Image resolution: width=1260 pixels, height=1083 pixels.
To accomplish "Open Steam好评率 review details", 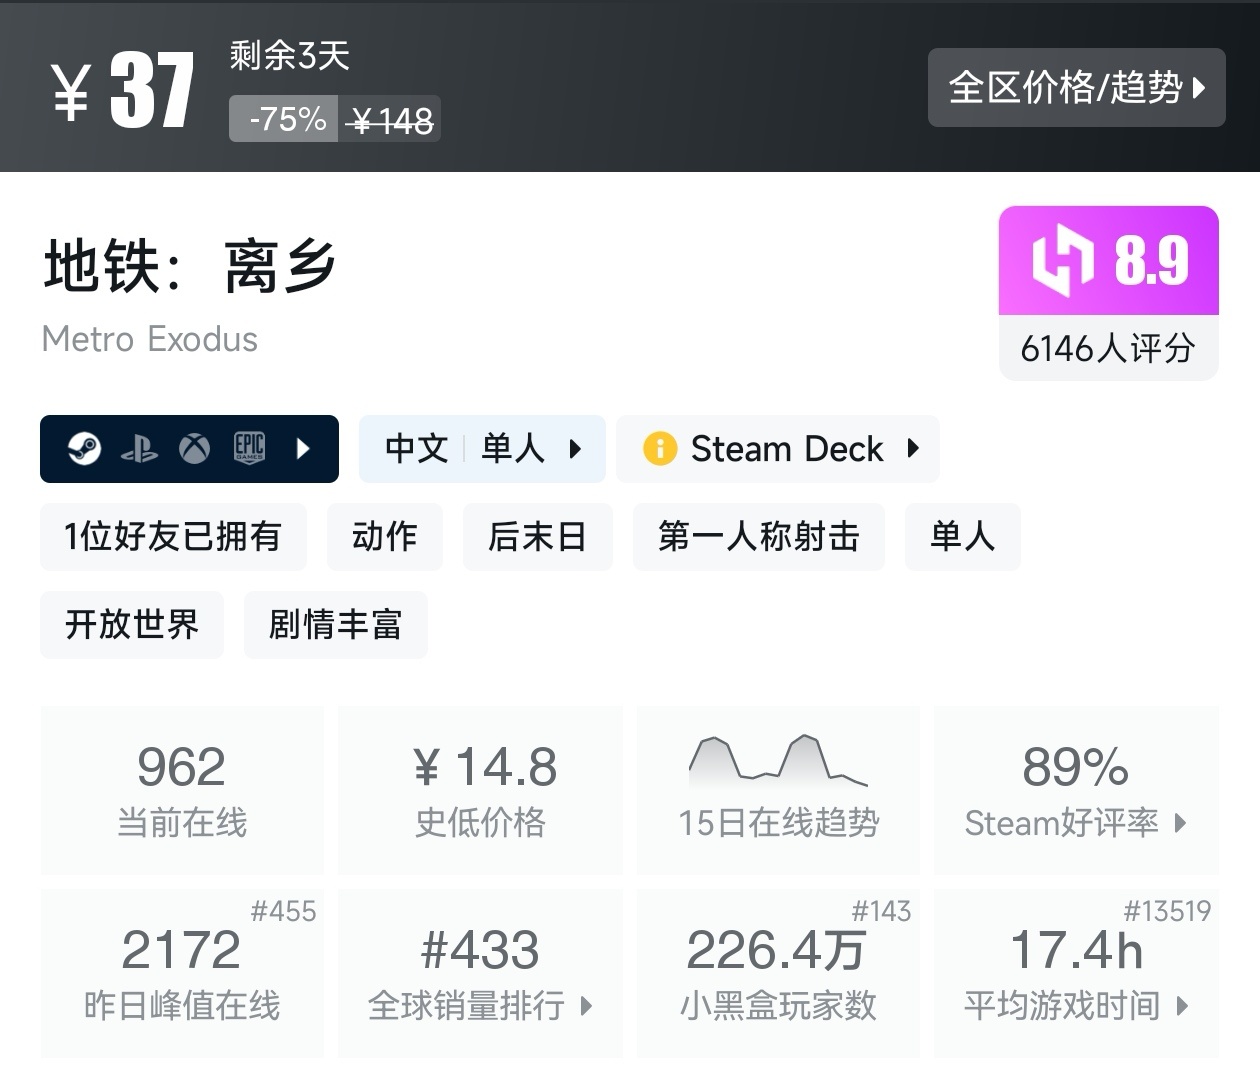I will click(1076, 790).
